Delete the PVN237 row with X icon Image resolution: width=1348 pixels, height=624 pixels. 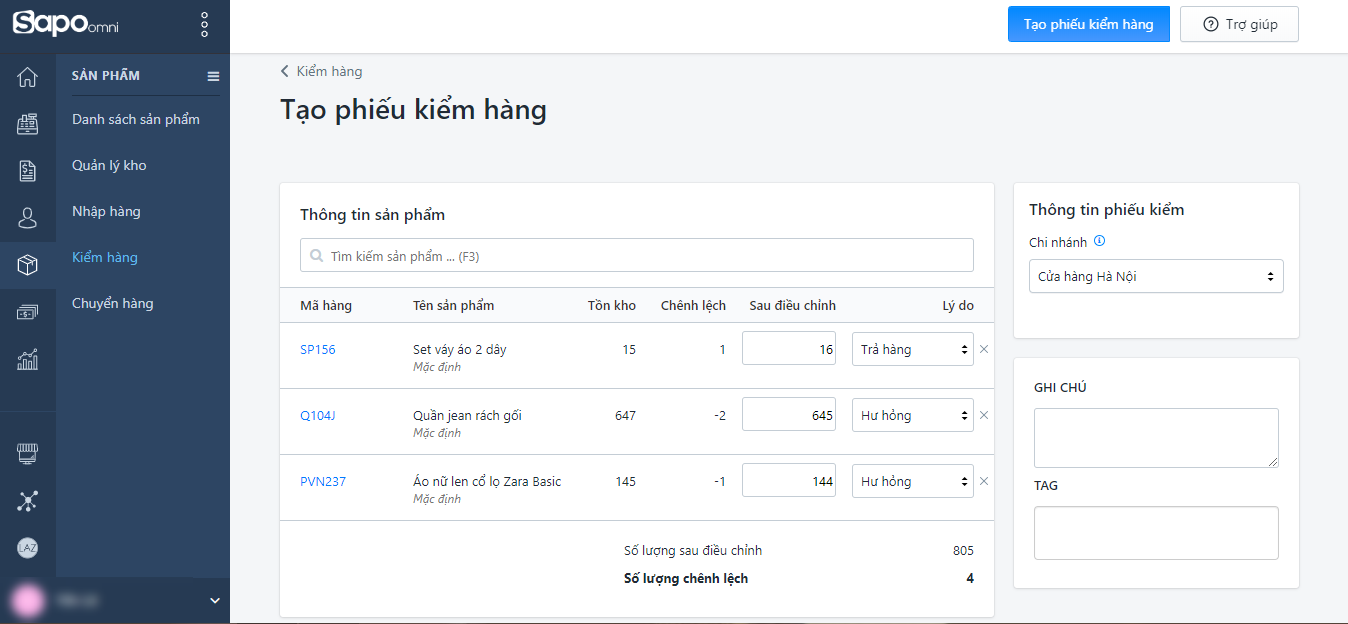[x=983, y=482]
